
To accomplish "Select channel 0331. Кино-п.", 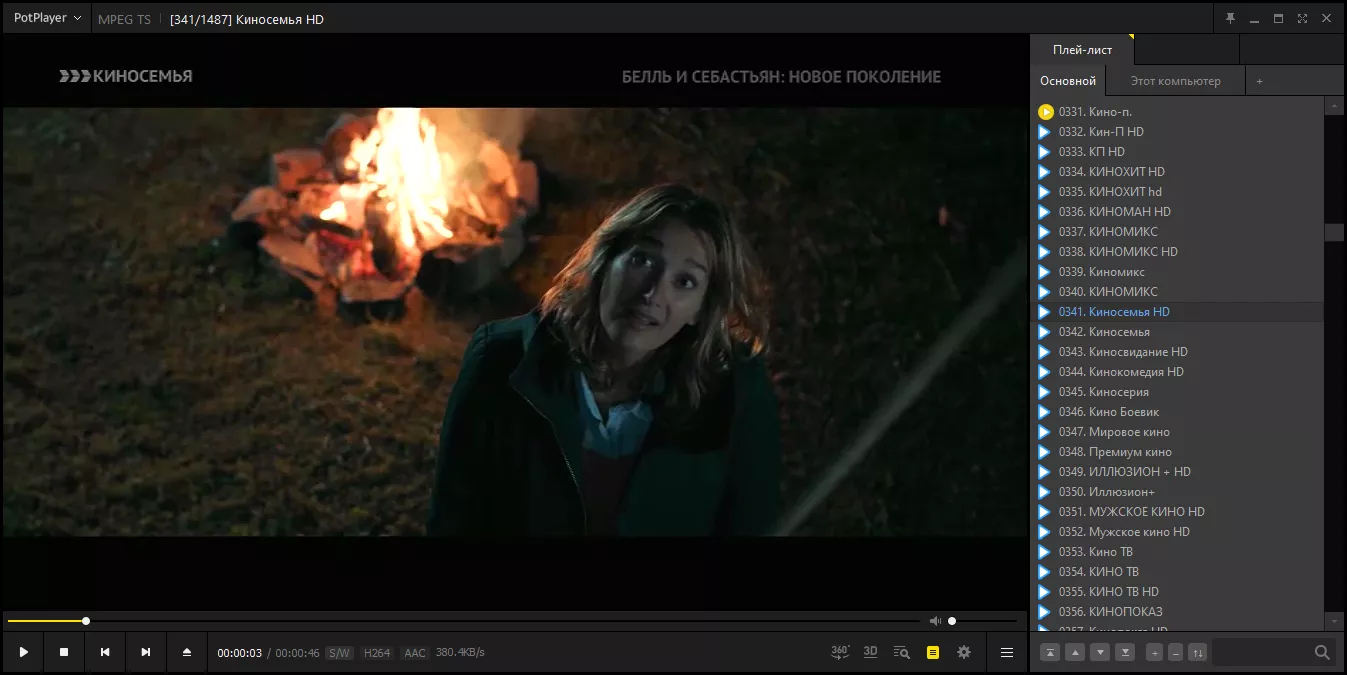I will coord(1177,112).
